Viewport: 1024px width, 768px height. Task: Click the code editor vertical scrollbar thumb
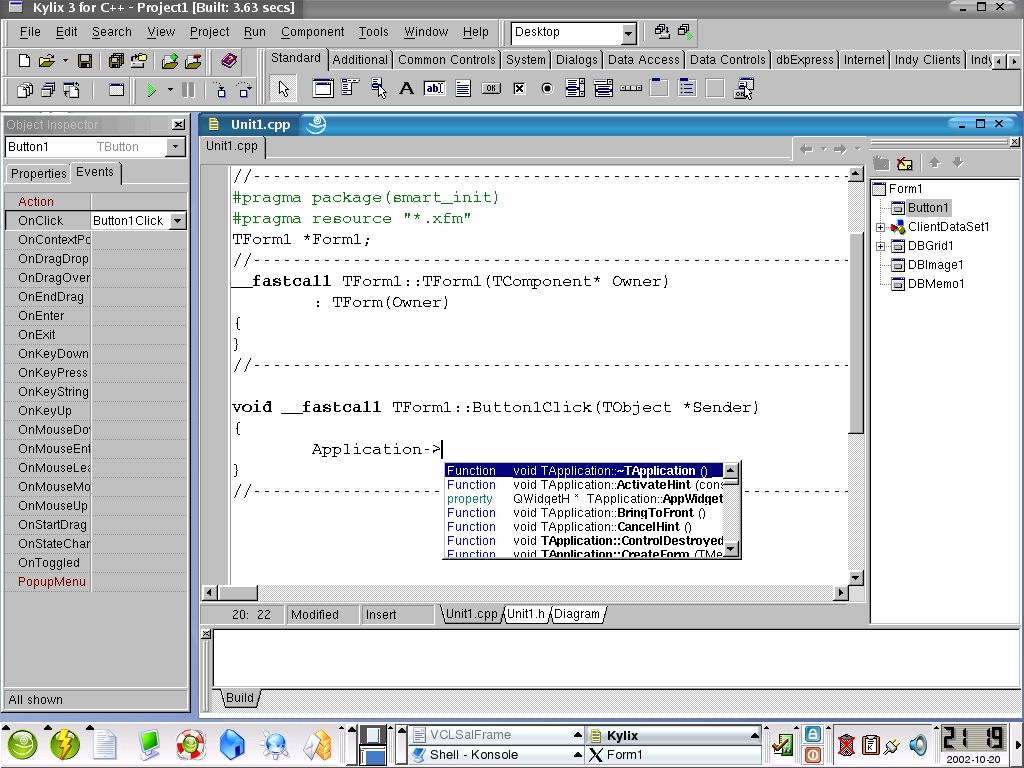click(855, 330)
